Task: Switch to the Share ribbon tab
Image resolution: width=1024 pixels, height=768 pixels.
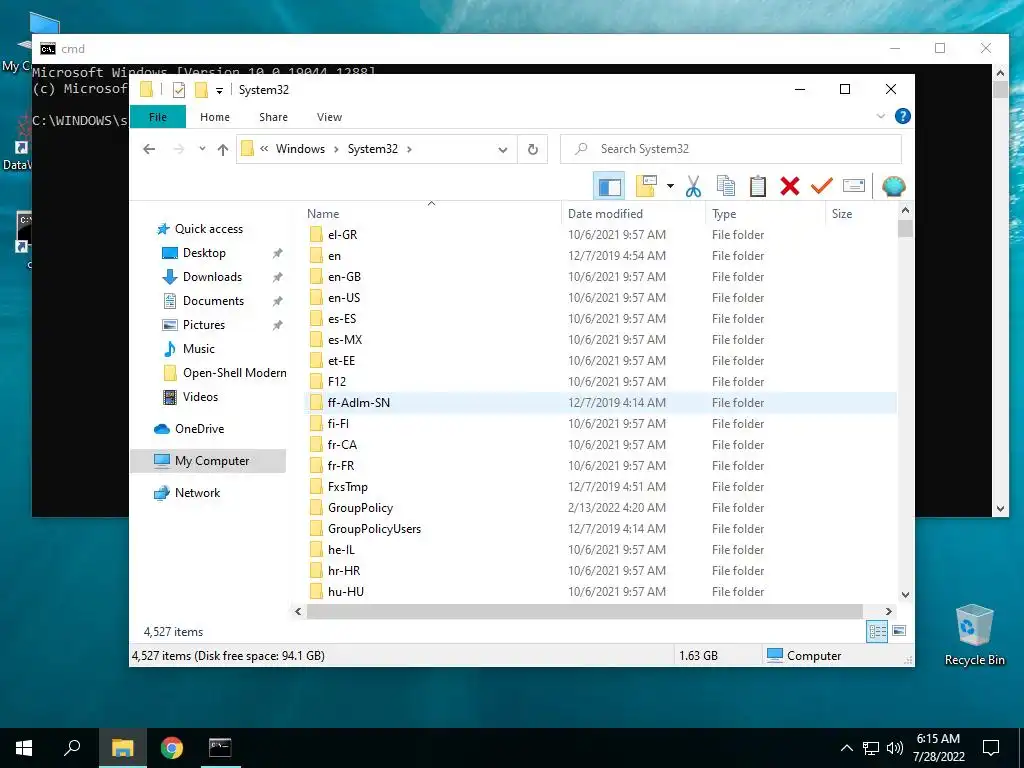Action: tap(273, 117)
